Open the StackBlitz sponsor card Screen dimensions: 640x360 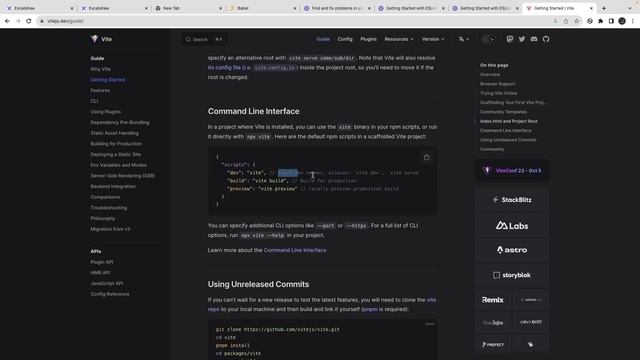tap(512, 200)
